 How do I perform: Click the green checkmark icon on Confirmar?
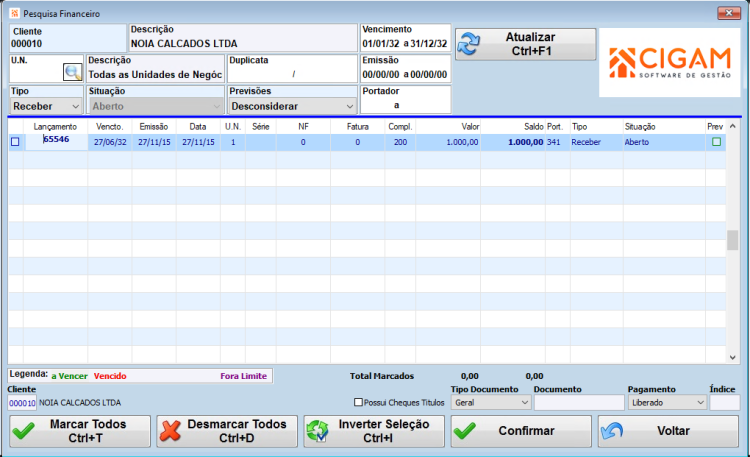(465, 431)
